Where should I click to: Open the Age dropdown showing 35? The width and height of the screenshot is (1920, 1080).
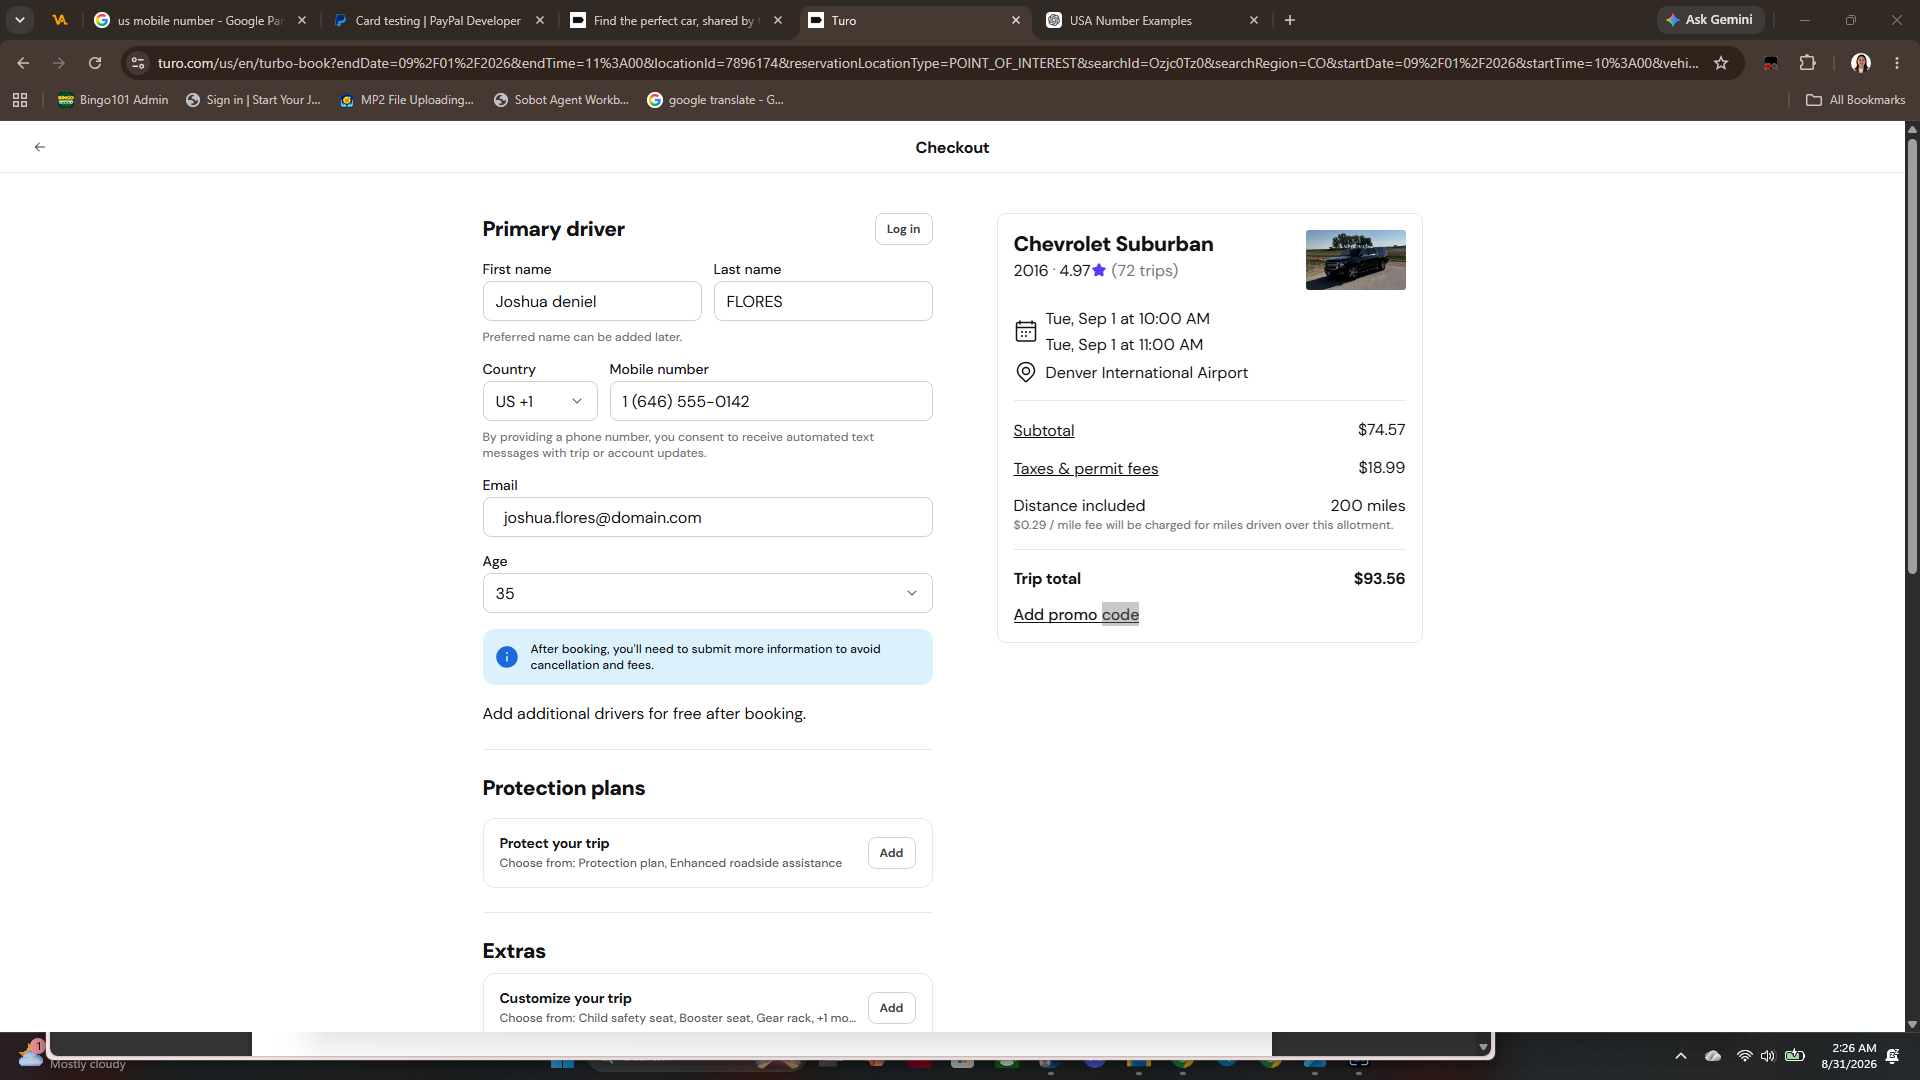click(707, 593)
